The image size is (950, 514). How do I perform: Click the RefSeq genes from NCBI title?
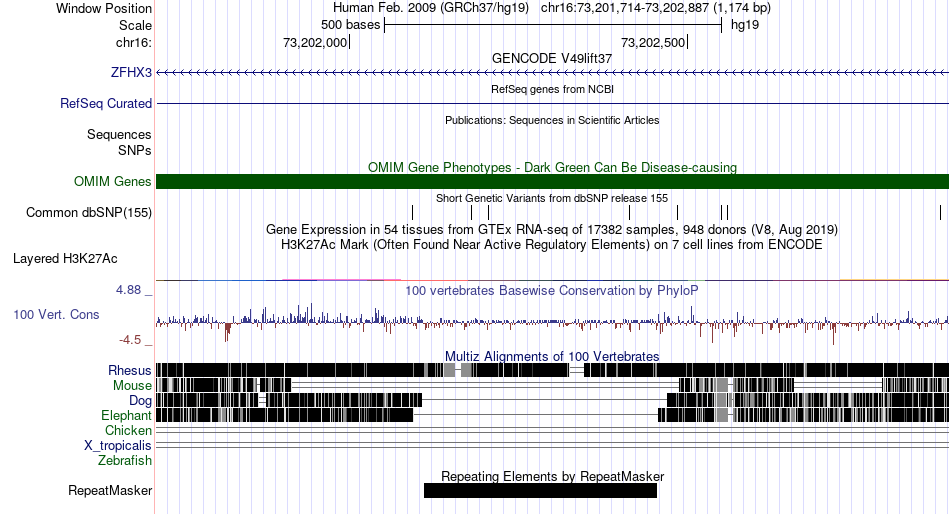(x=552, y=89)
